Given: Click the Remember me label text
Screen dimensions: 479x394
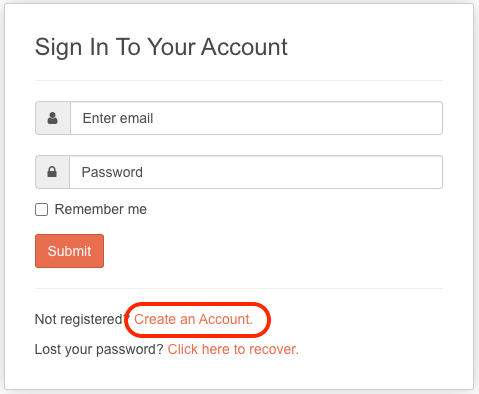Looking at the screenshot, I should [101, 209].
